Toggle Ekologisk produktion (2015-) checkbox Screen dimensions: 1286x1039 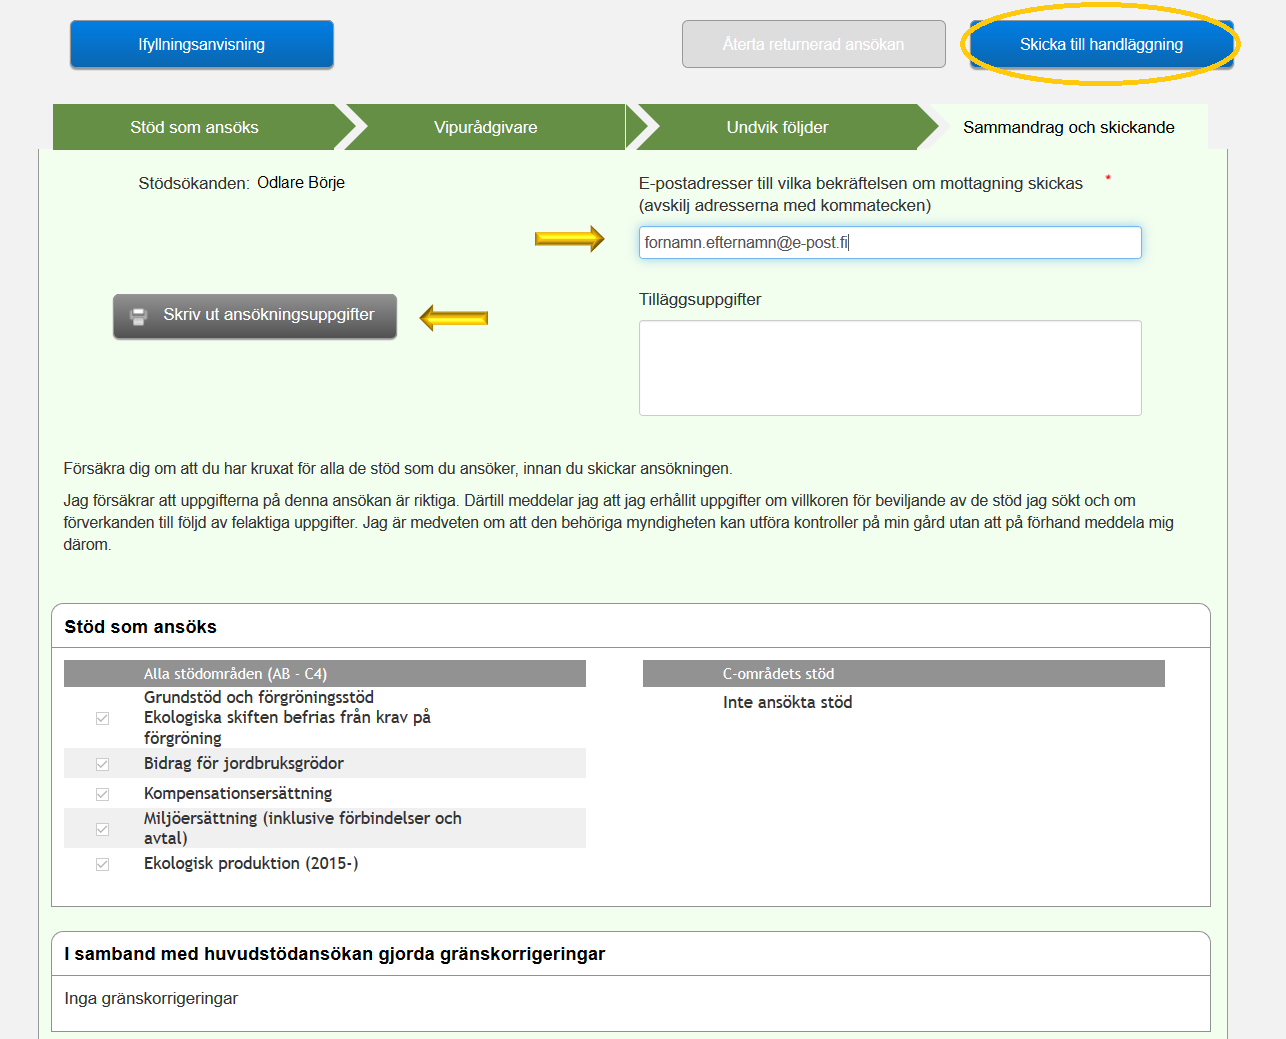click(102, 864)
